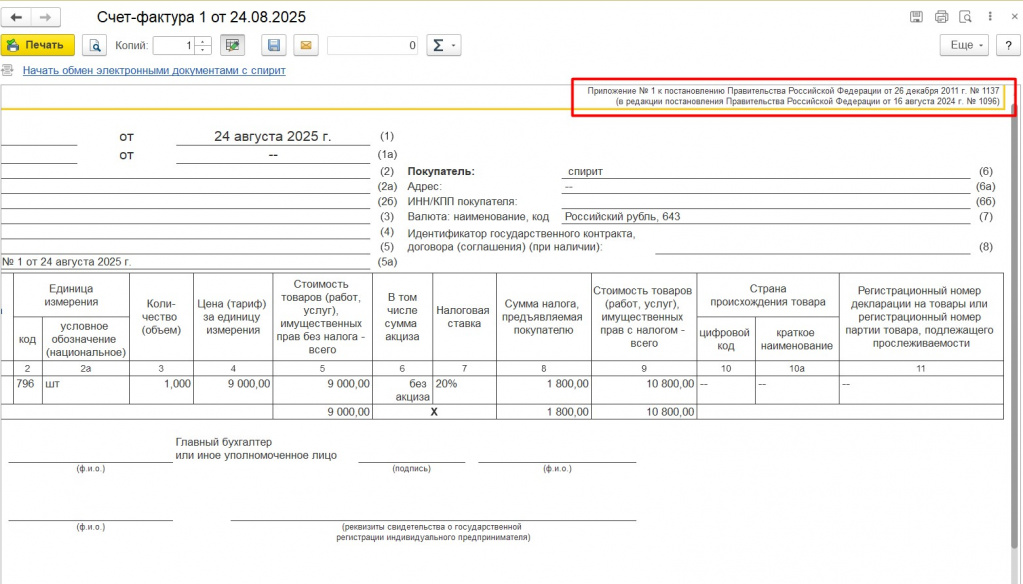
Task: Click the Страна происхождения товара header
Action: tap(768, 295)
